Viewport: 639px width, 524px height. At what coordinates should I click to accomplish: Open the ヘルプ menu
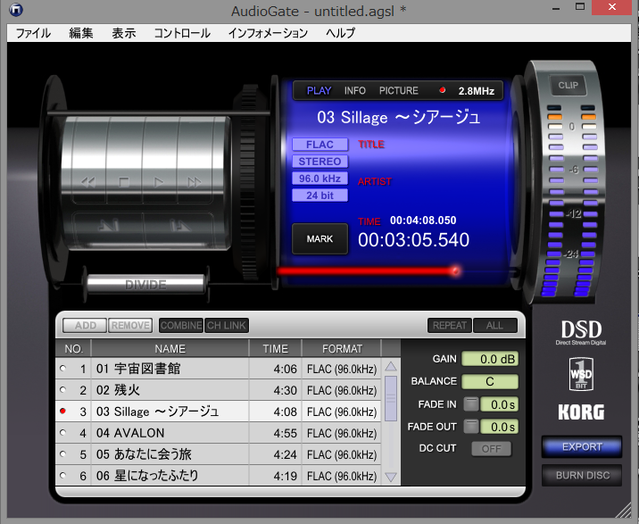[341, 33]
